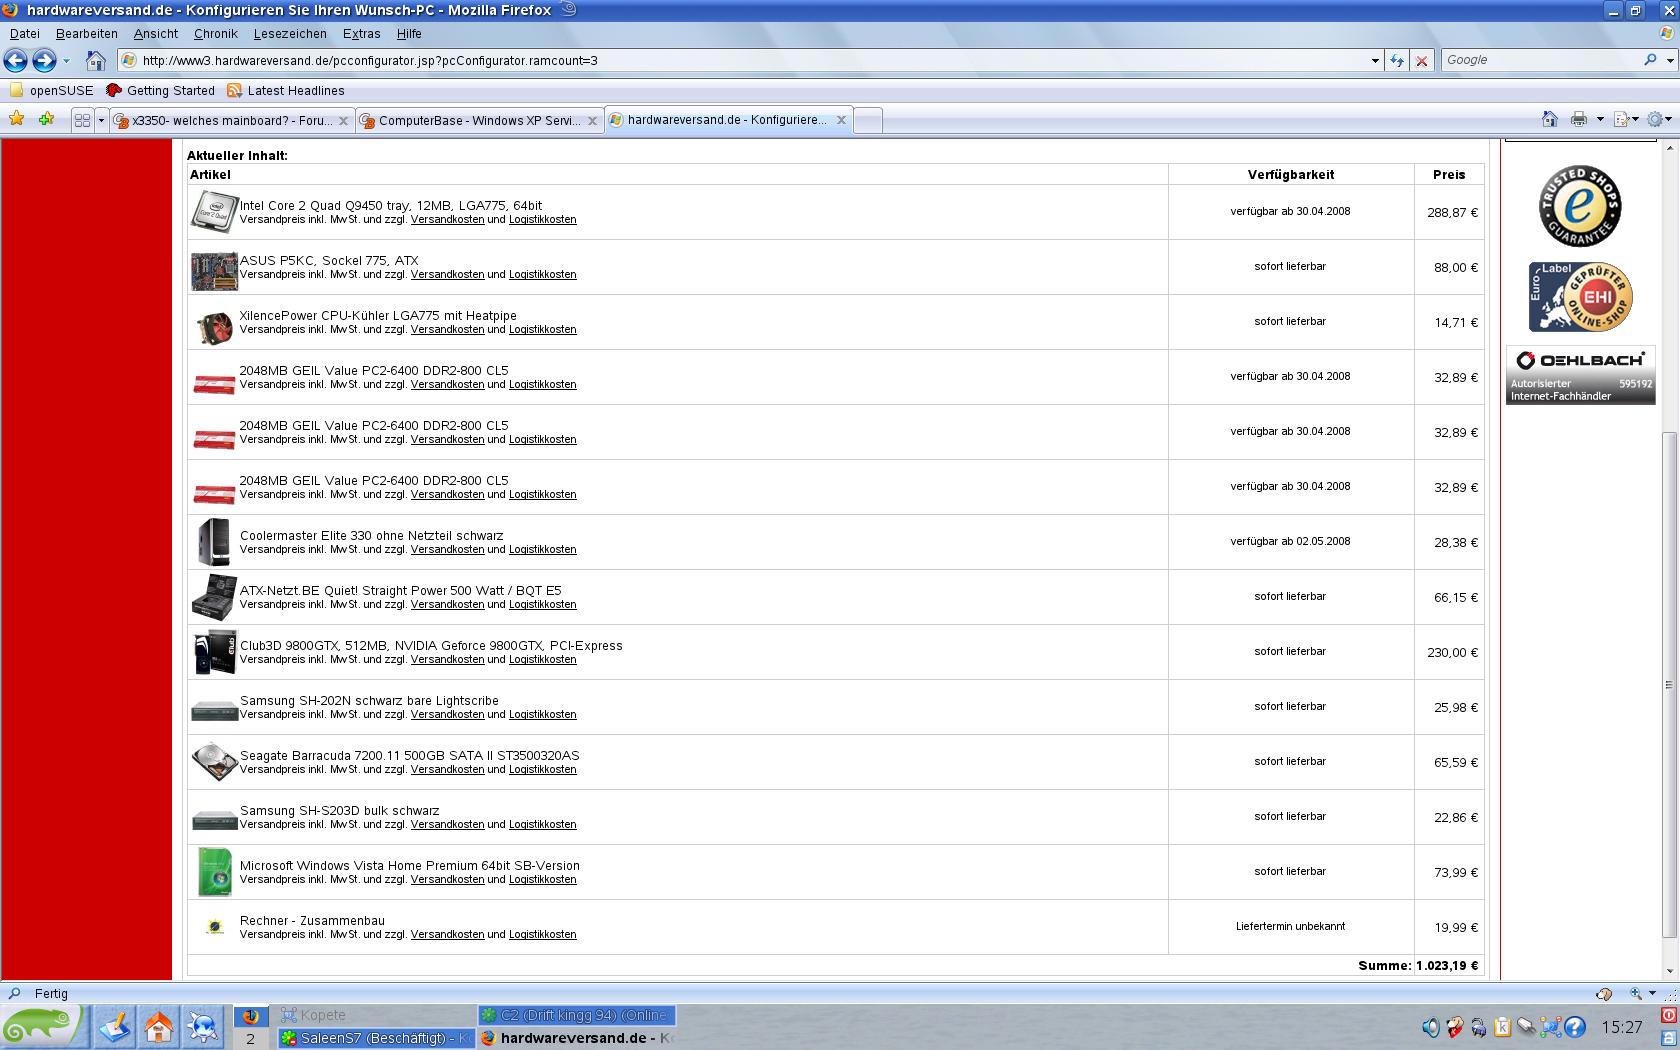Open the print options dropdown arrow

click(1600, 119)
